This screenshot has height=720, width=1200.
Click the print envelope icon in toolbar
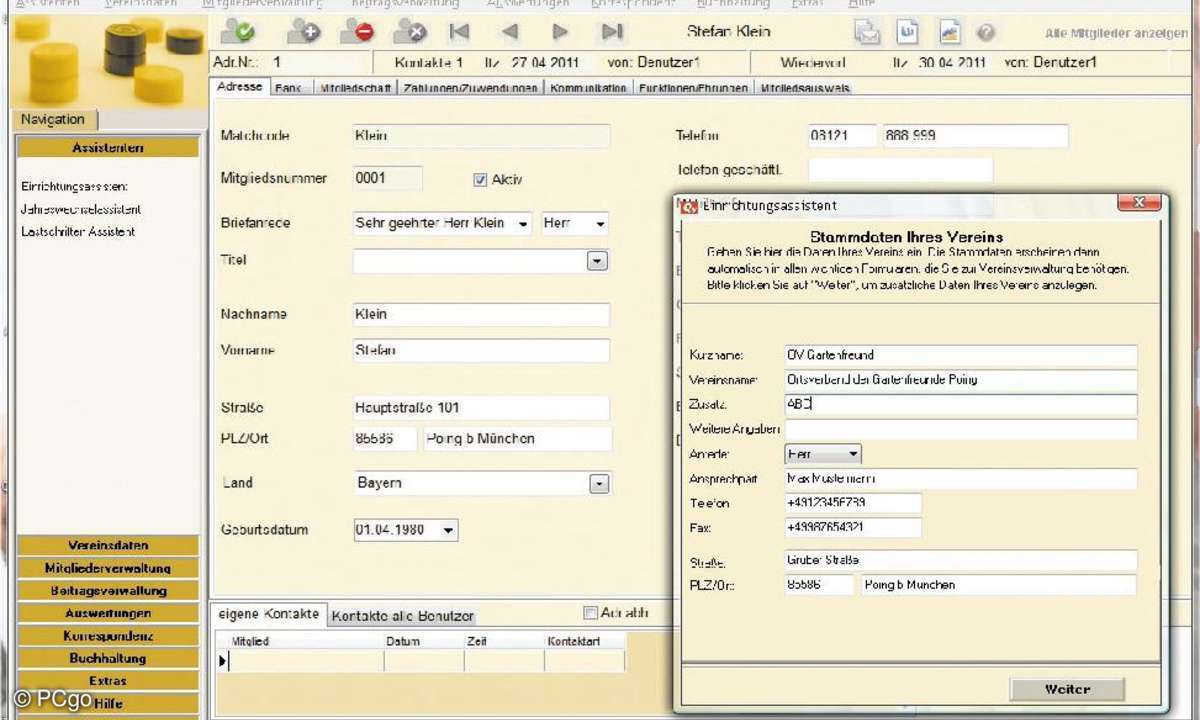click(867, 32)
